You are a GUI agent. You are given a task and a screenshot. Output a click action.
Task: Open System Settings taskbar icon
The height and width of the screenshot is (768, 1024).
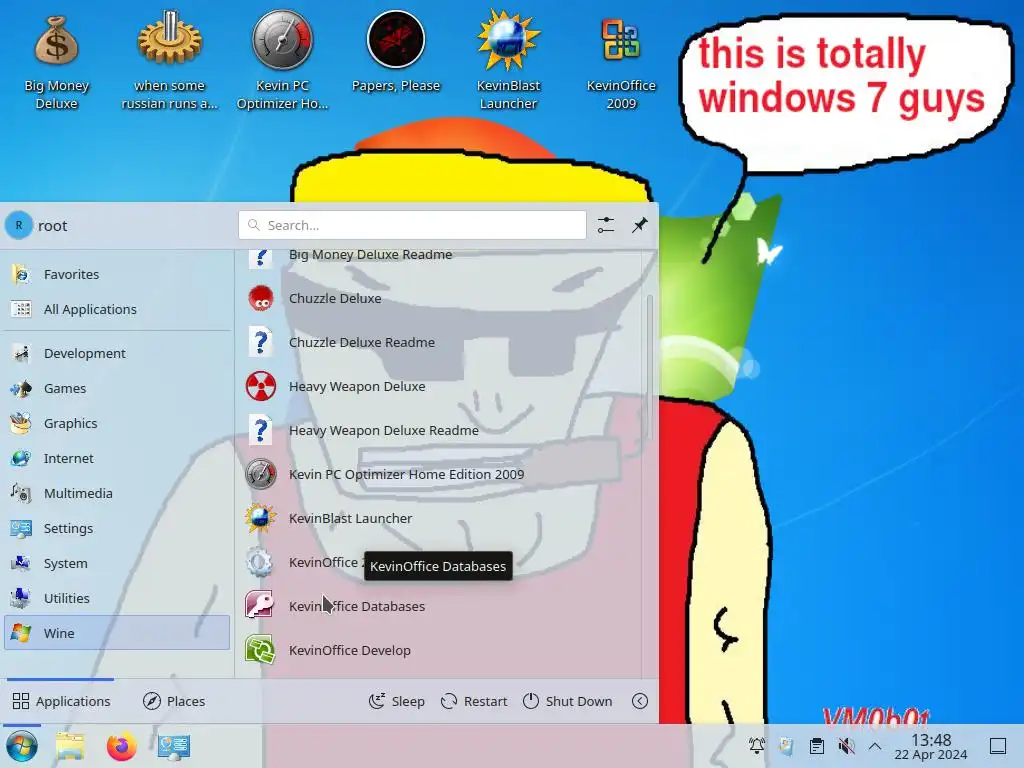tap(174, 746)
